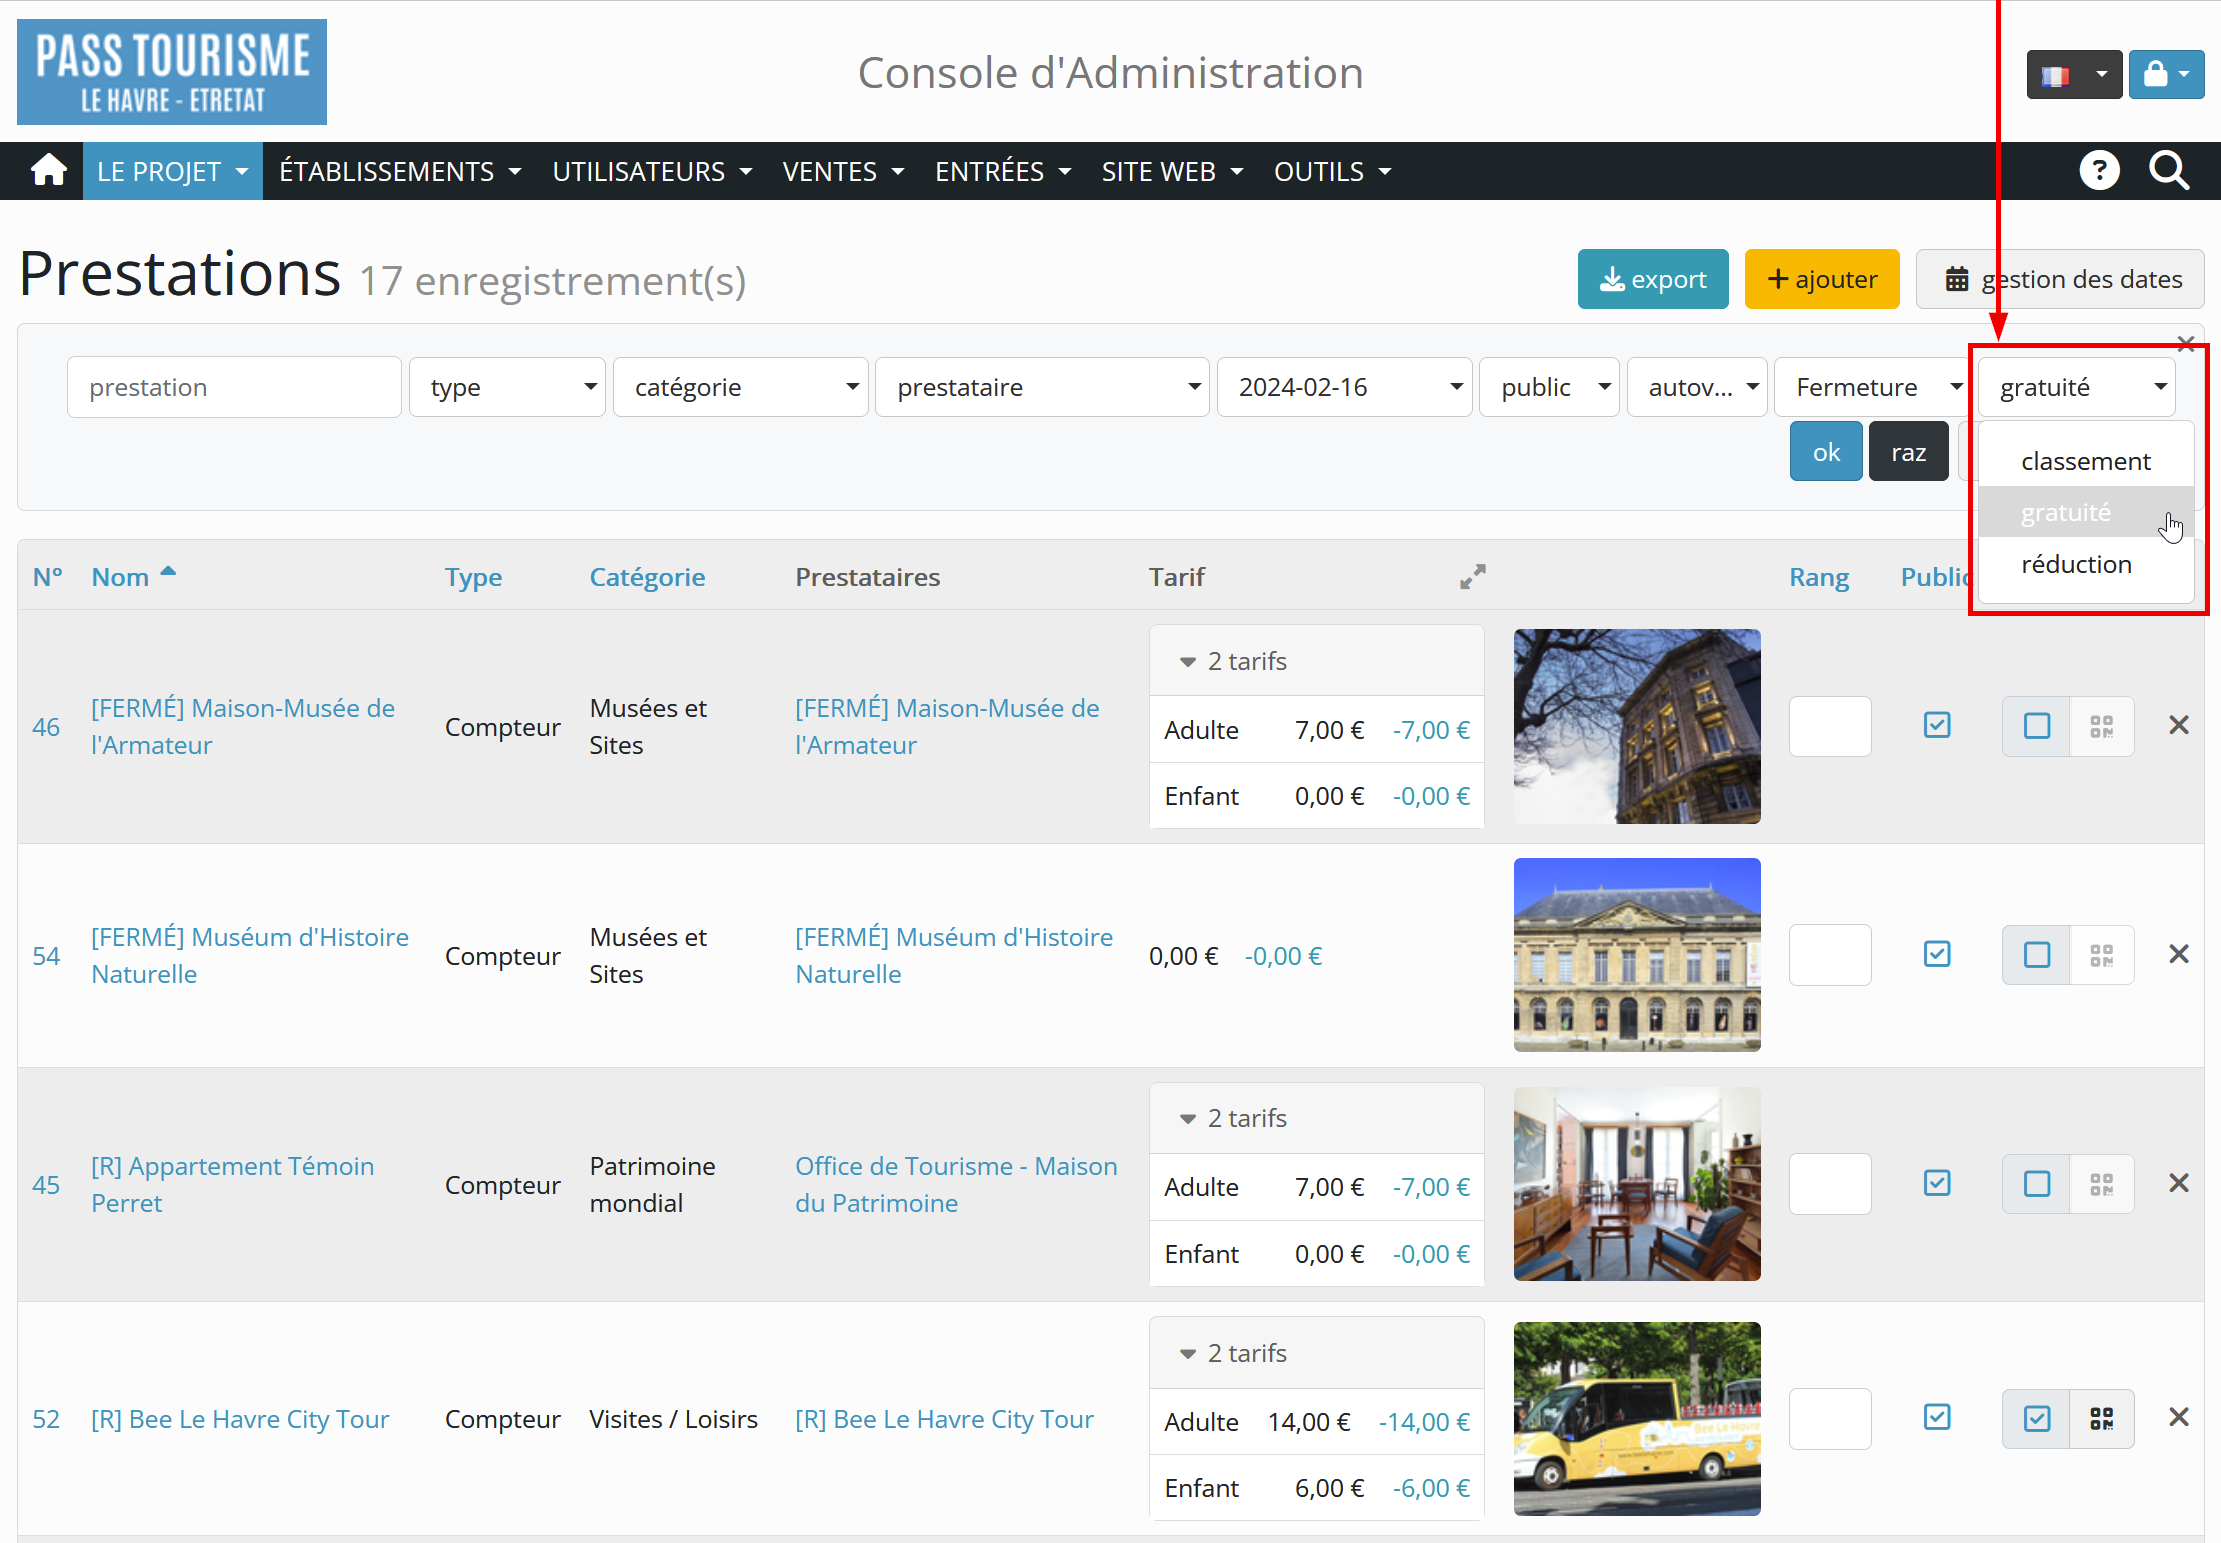Delete the Muséum d'Histoire Naturelle row
The image size is (2221, 1543).
tap(2179, 954)
